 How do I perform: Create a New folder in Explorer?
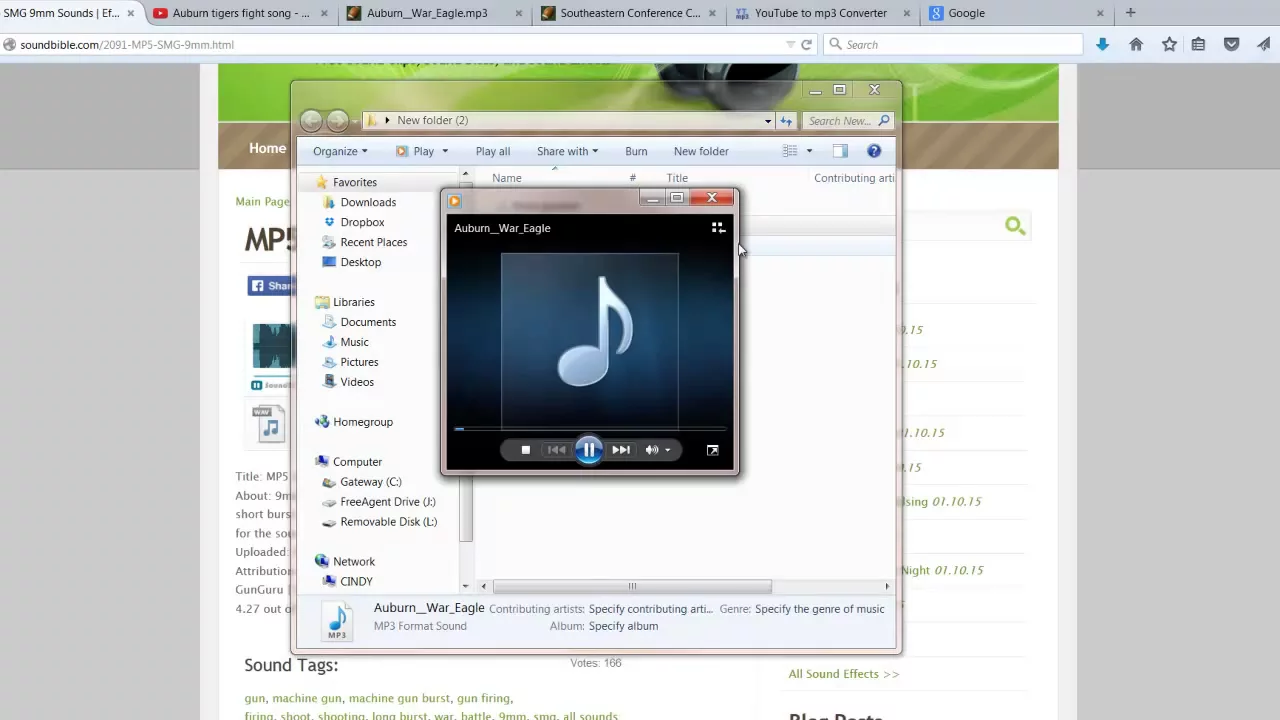coord(701,151)
